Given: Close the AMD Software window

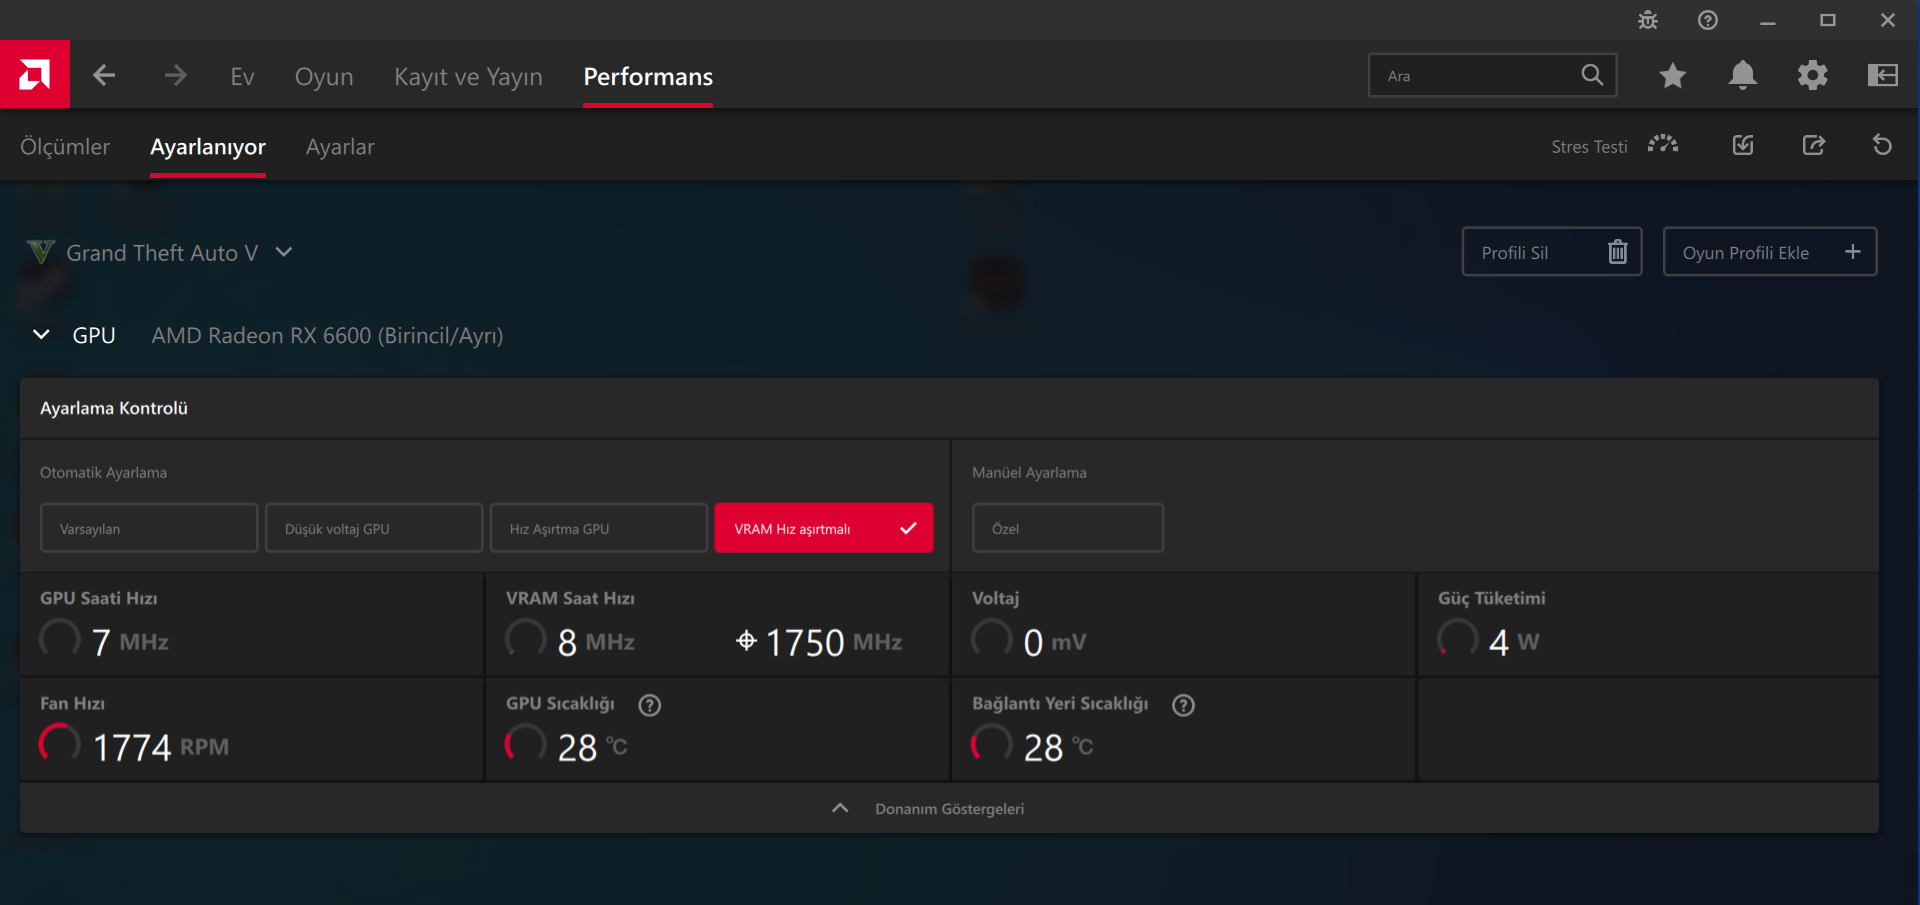Looking at the screenshot, I should pyautogui.click(x=1888, y=20).
